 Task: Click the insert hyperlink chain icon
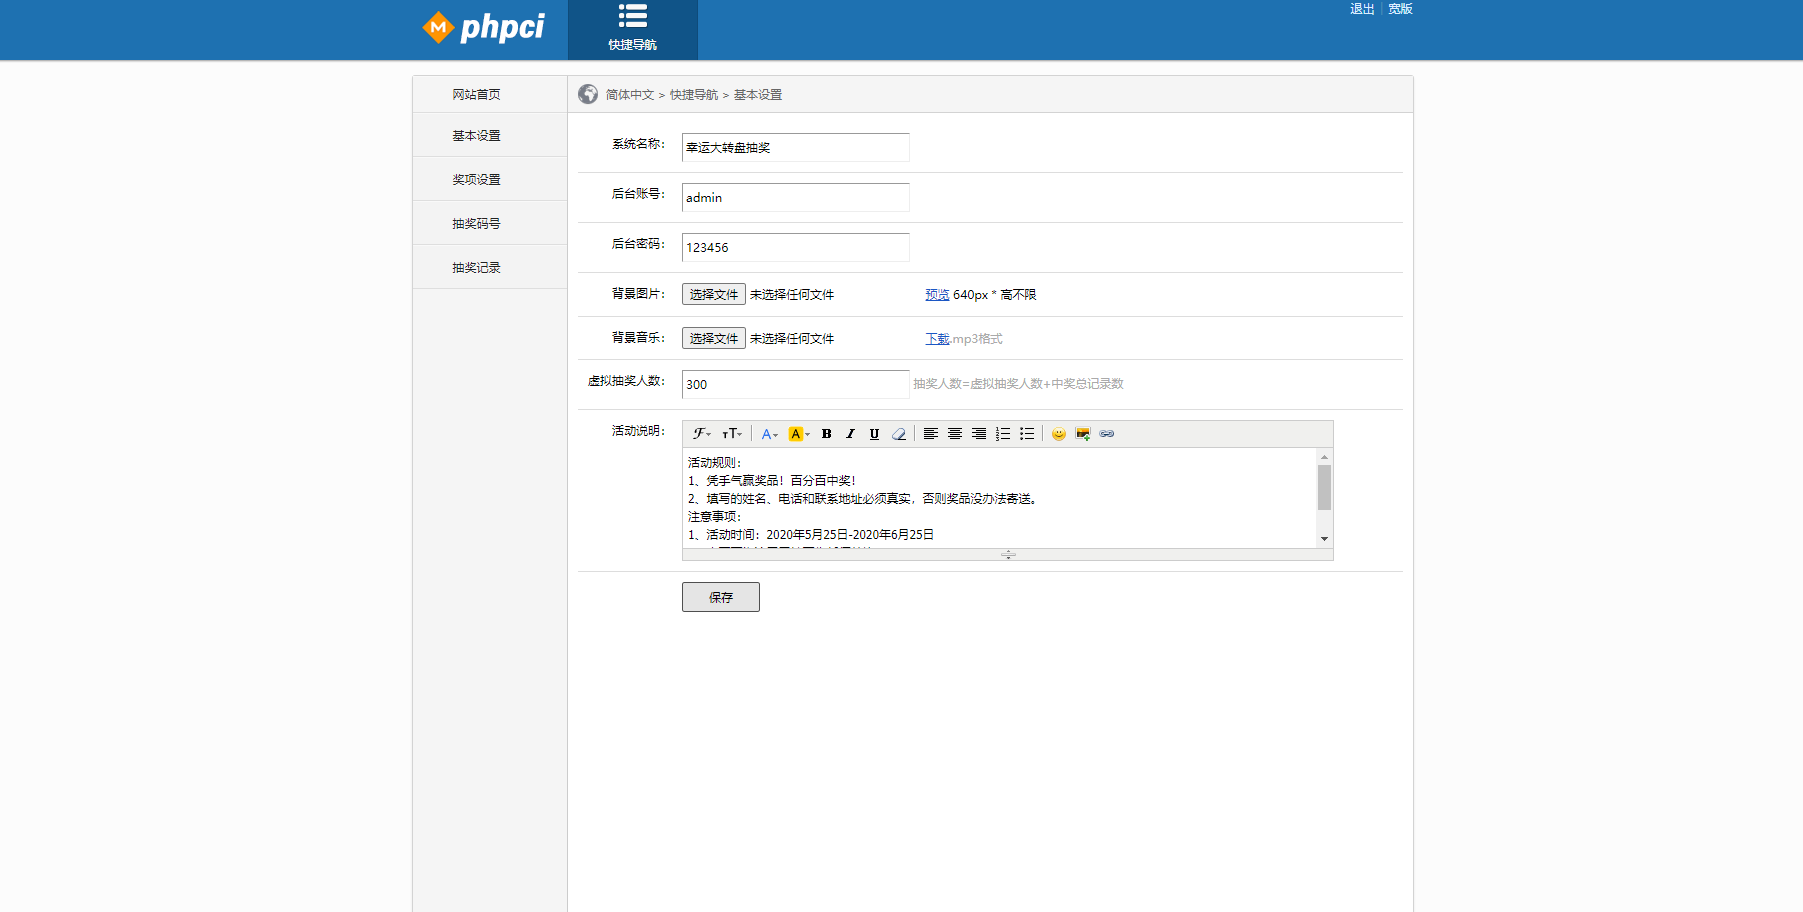(x=1107, y=434)
